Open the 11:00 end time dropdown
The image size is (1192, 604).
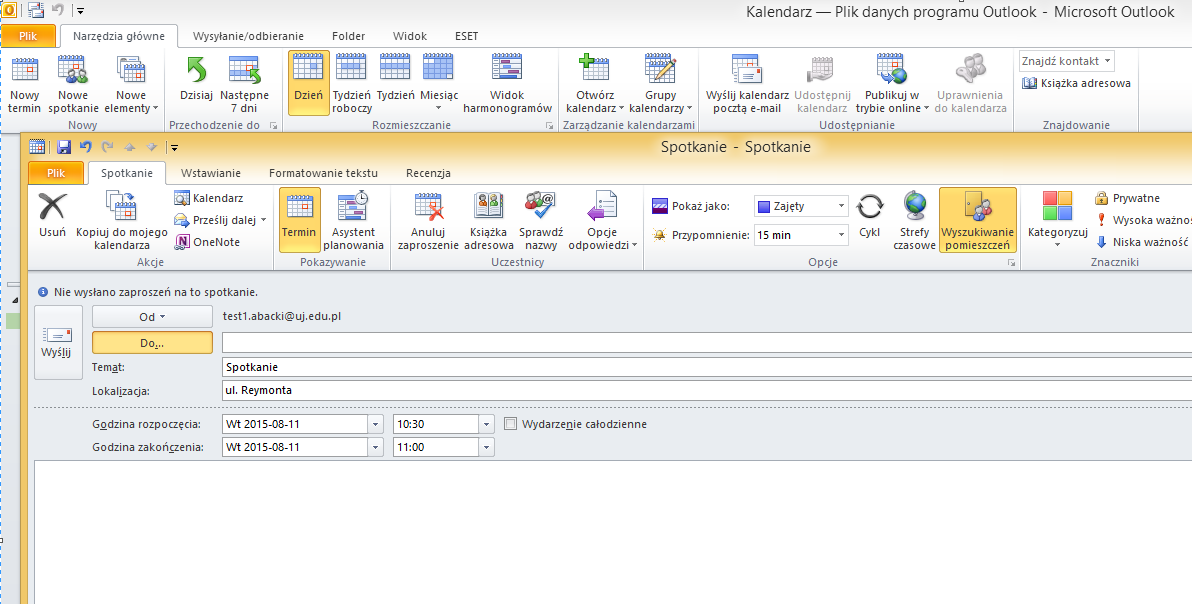[487, 447]
